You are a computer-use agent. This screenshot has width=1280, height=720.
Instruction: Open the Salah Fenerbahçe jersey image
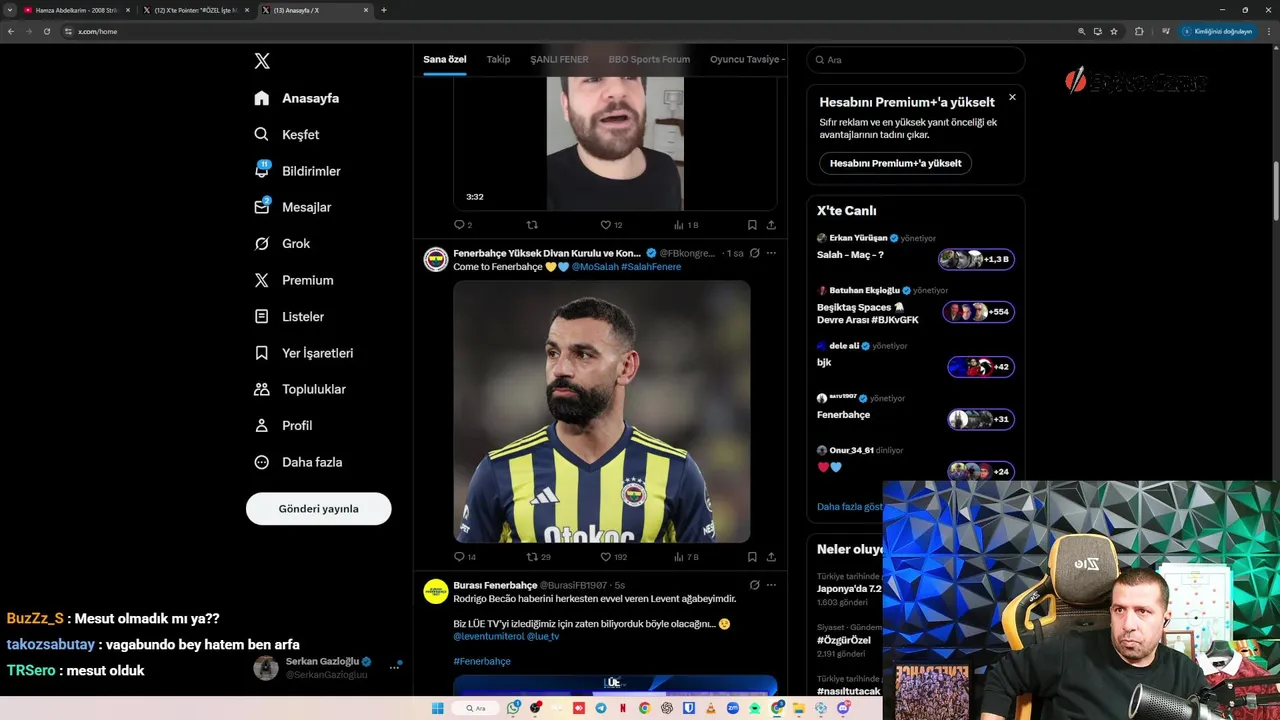pos(602,411)
